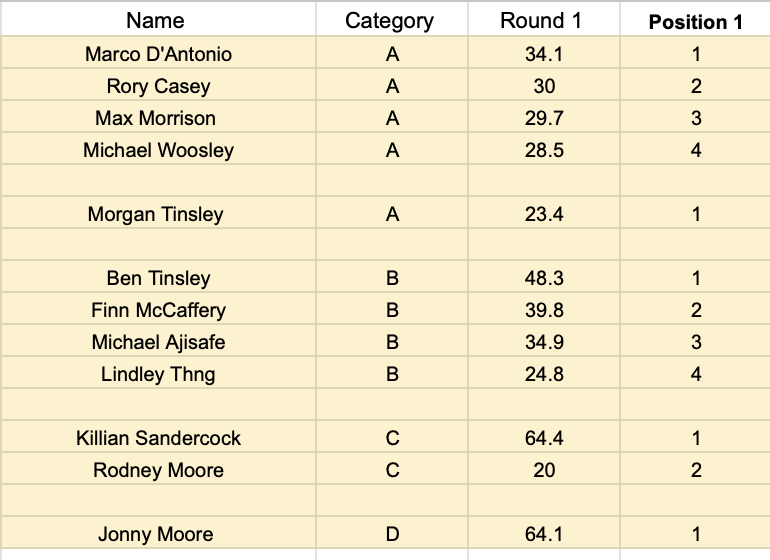Select the Marco D'Antonio name cell
Image resolution: width=770 pixels, height=560 pixels.
158,53
